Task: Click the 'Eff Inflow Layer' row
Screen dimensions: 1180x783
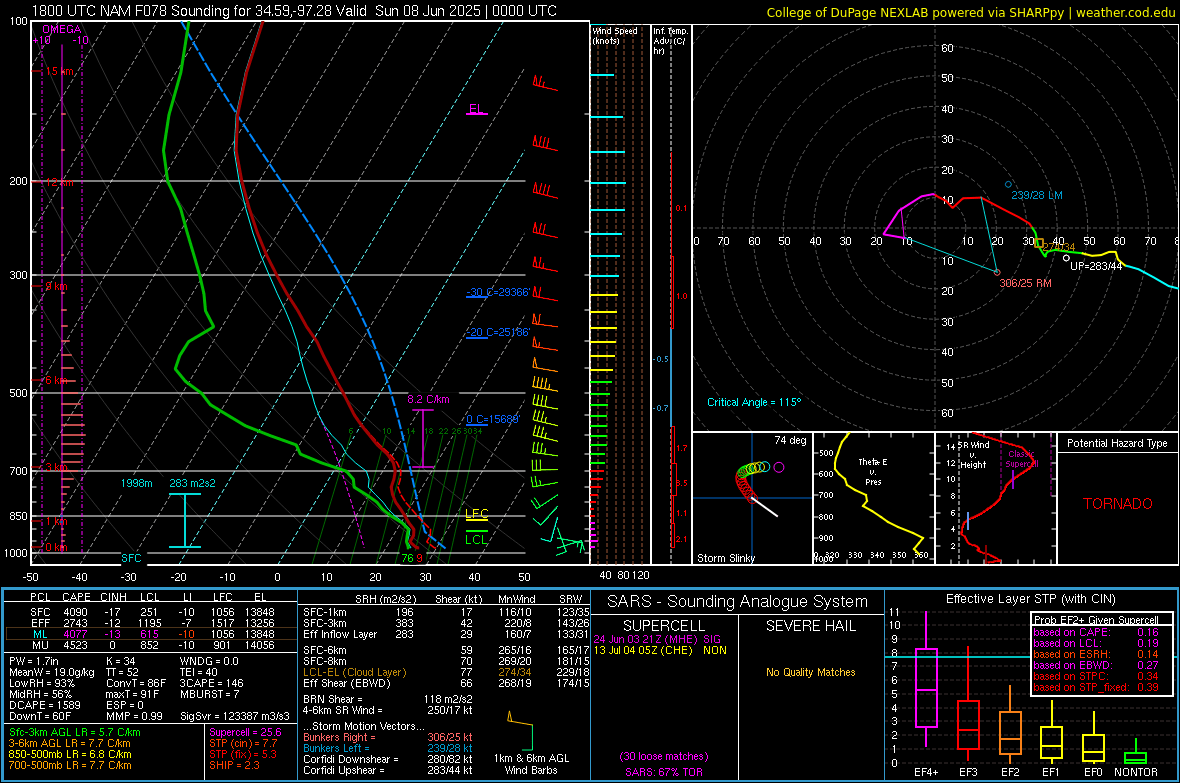Action: click(x=446, y=634)
